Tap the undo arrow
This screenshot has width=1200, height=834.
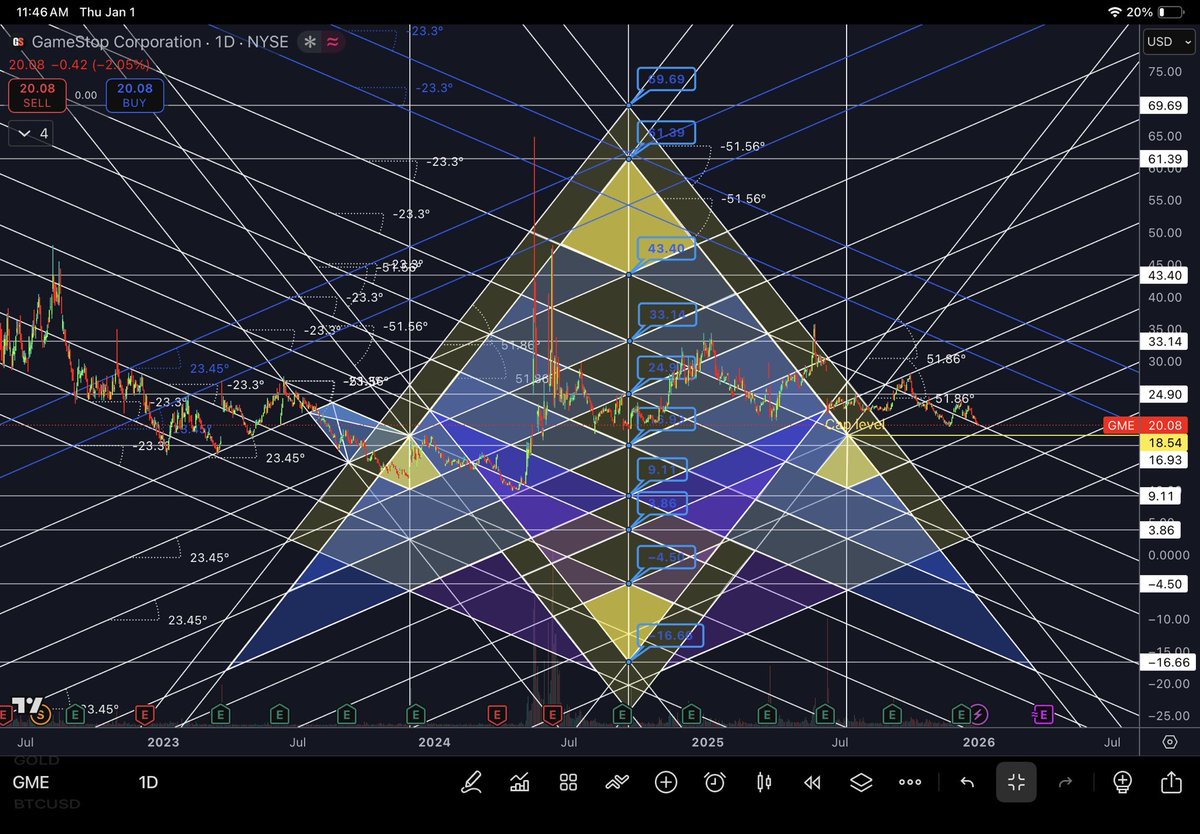point(967,782)
